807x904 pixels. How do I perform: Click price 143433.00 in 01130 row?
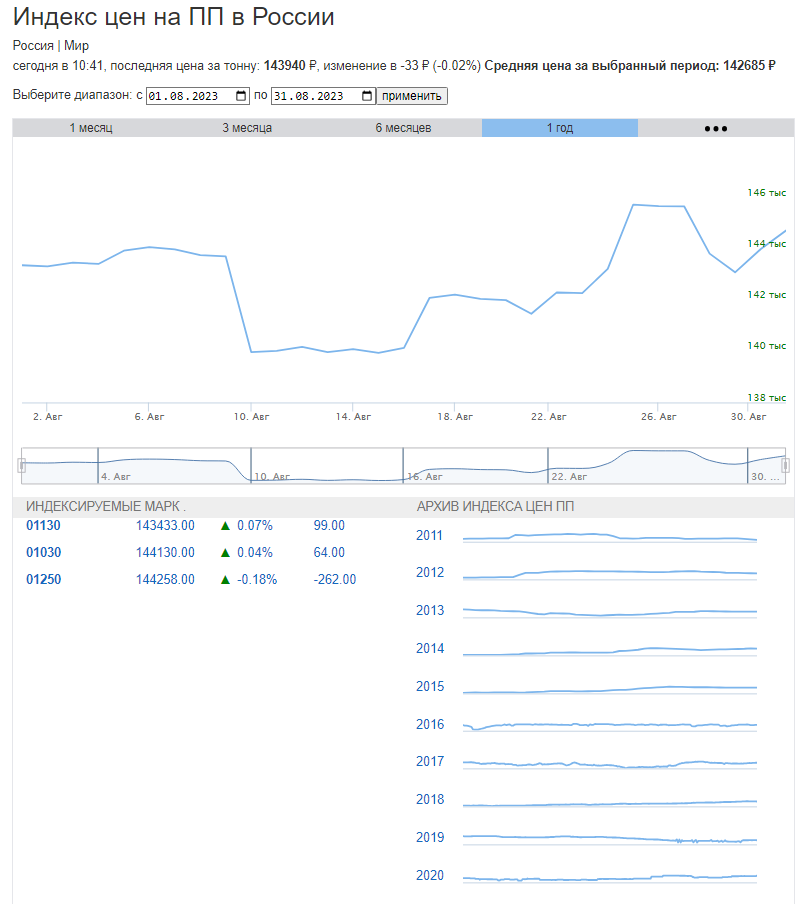165,526
